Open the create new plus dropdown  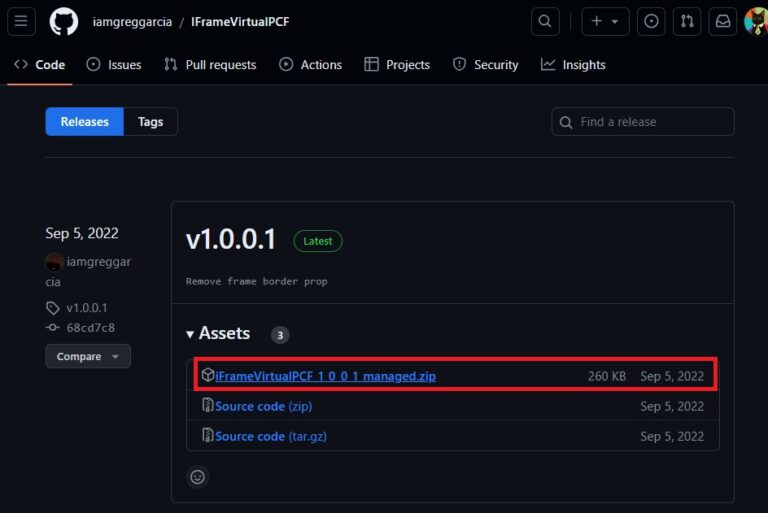point(605,21)
